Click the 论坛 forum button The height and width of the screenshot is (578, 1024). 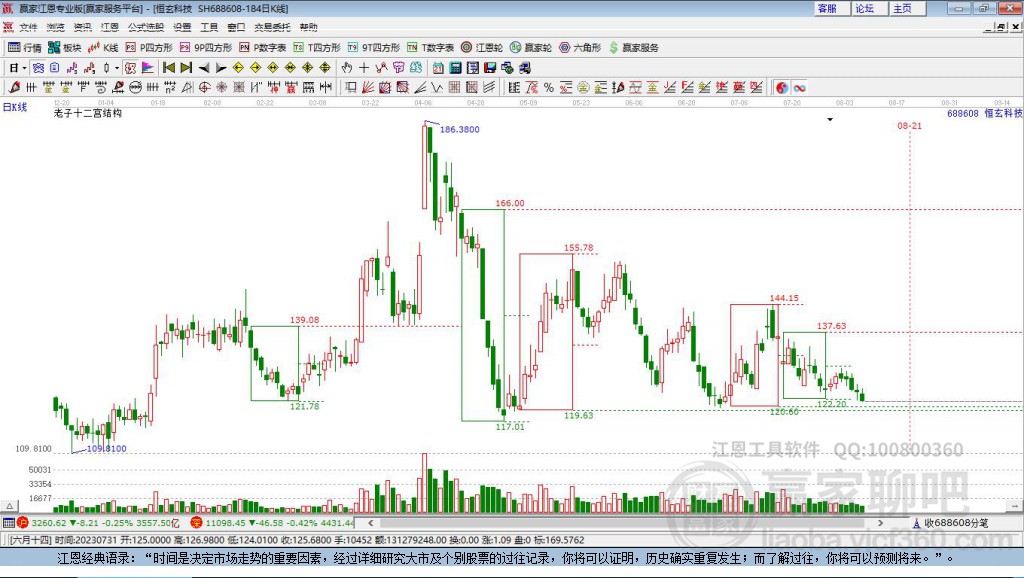tap(868, 8)
